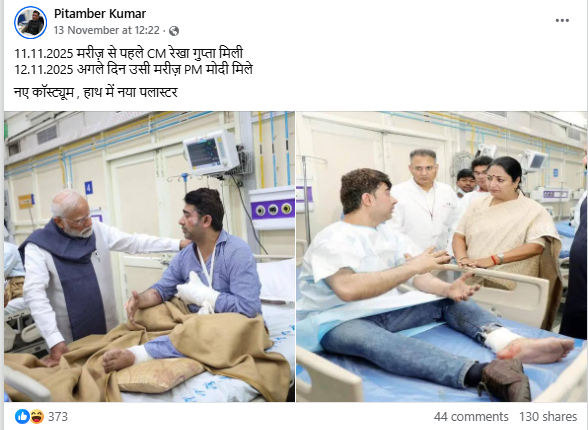Click the first Hindi caption line mentioning 11.11.2025

129,53
